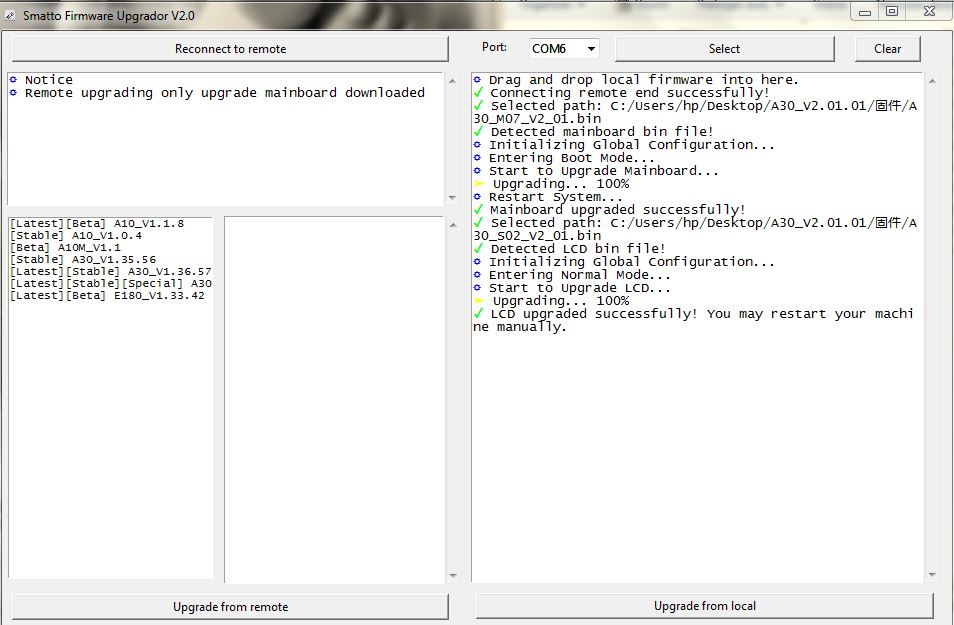Clear the log with Clear button
954x625 pixels.
click(887, 49)
